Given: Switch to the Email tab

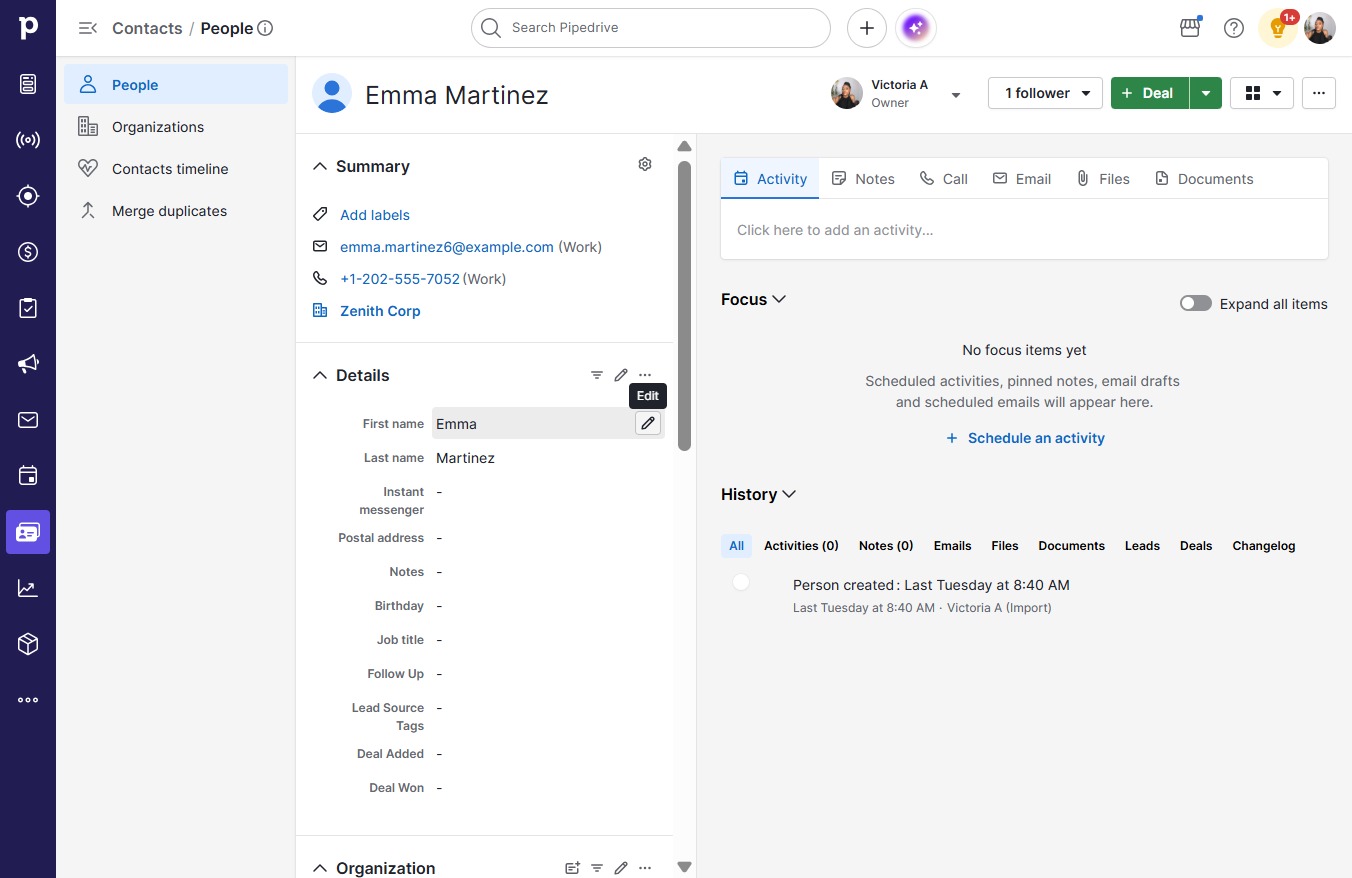Looking at the screenshot, I should [1022, 179].
